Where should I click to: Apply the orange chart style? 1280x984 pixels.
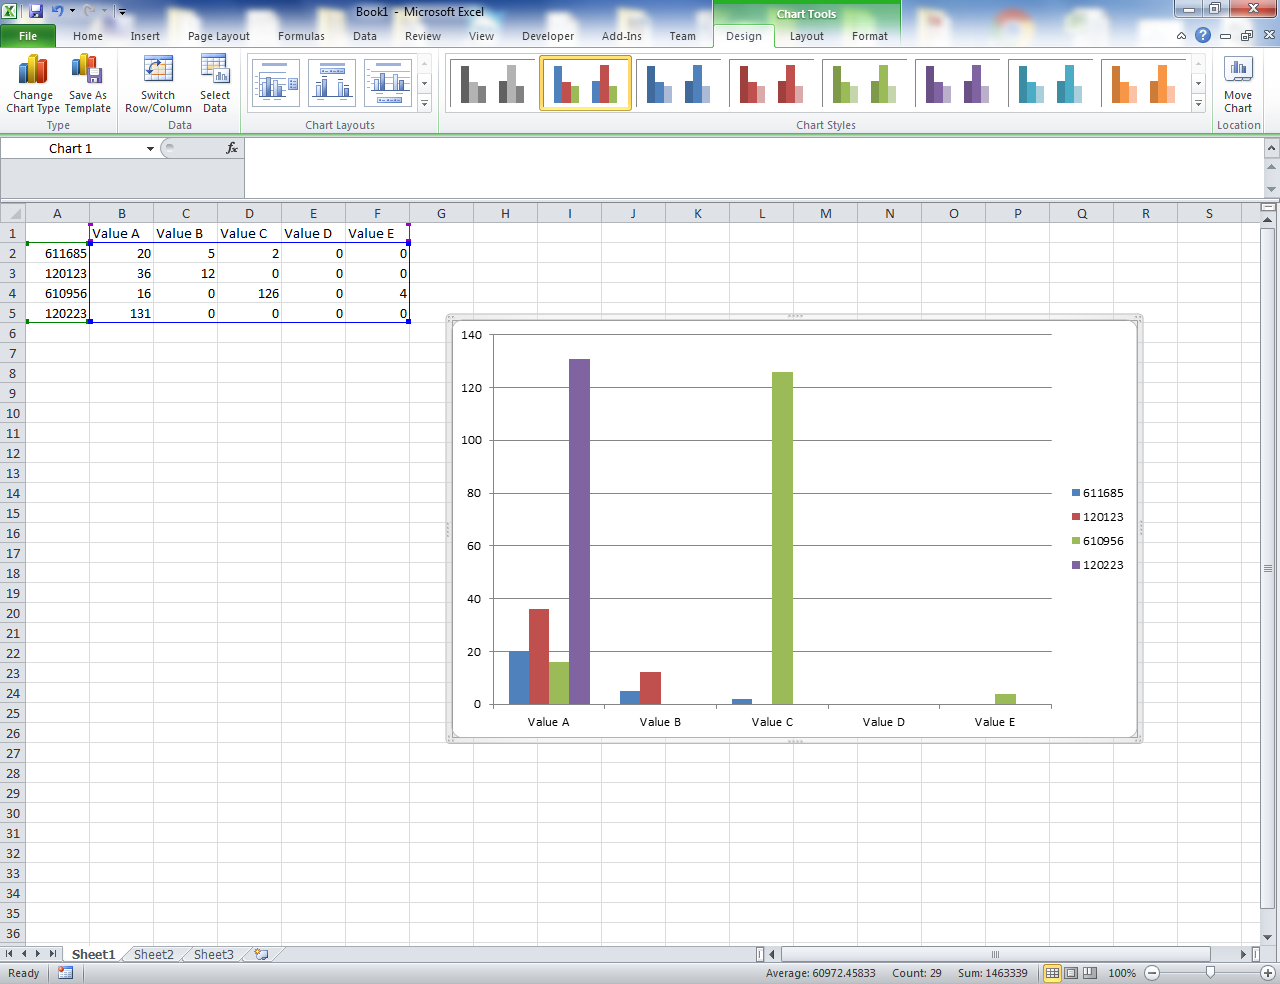[1144, 83]
